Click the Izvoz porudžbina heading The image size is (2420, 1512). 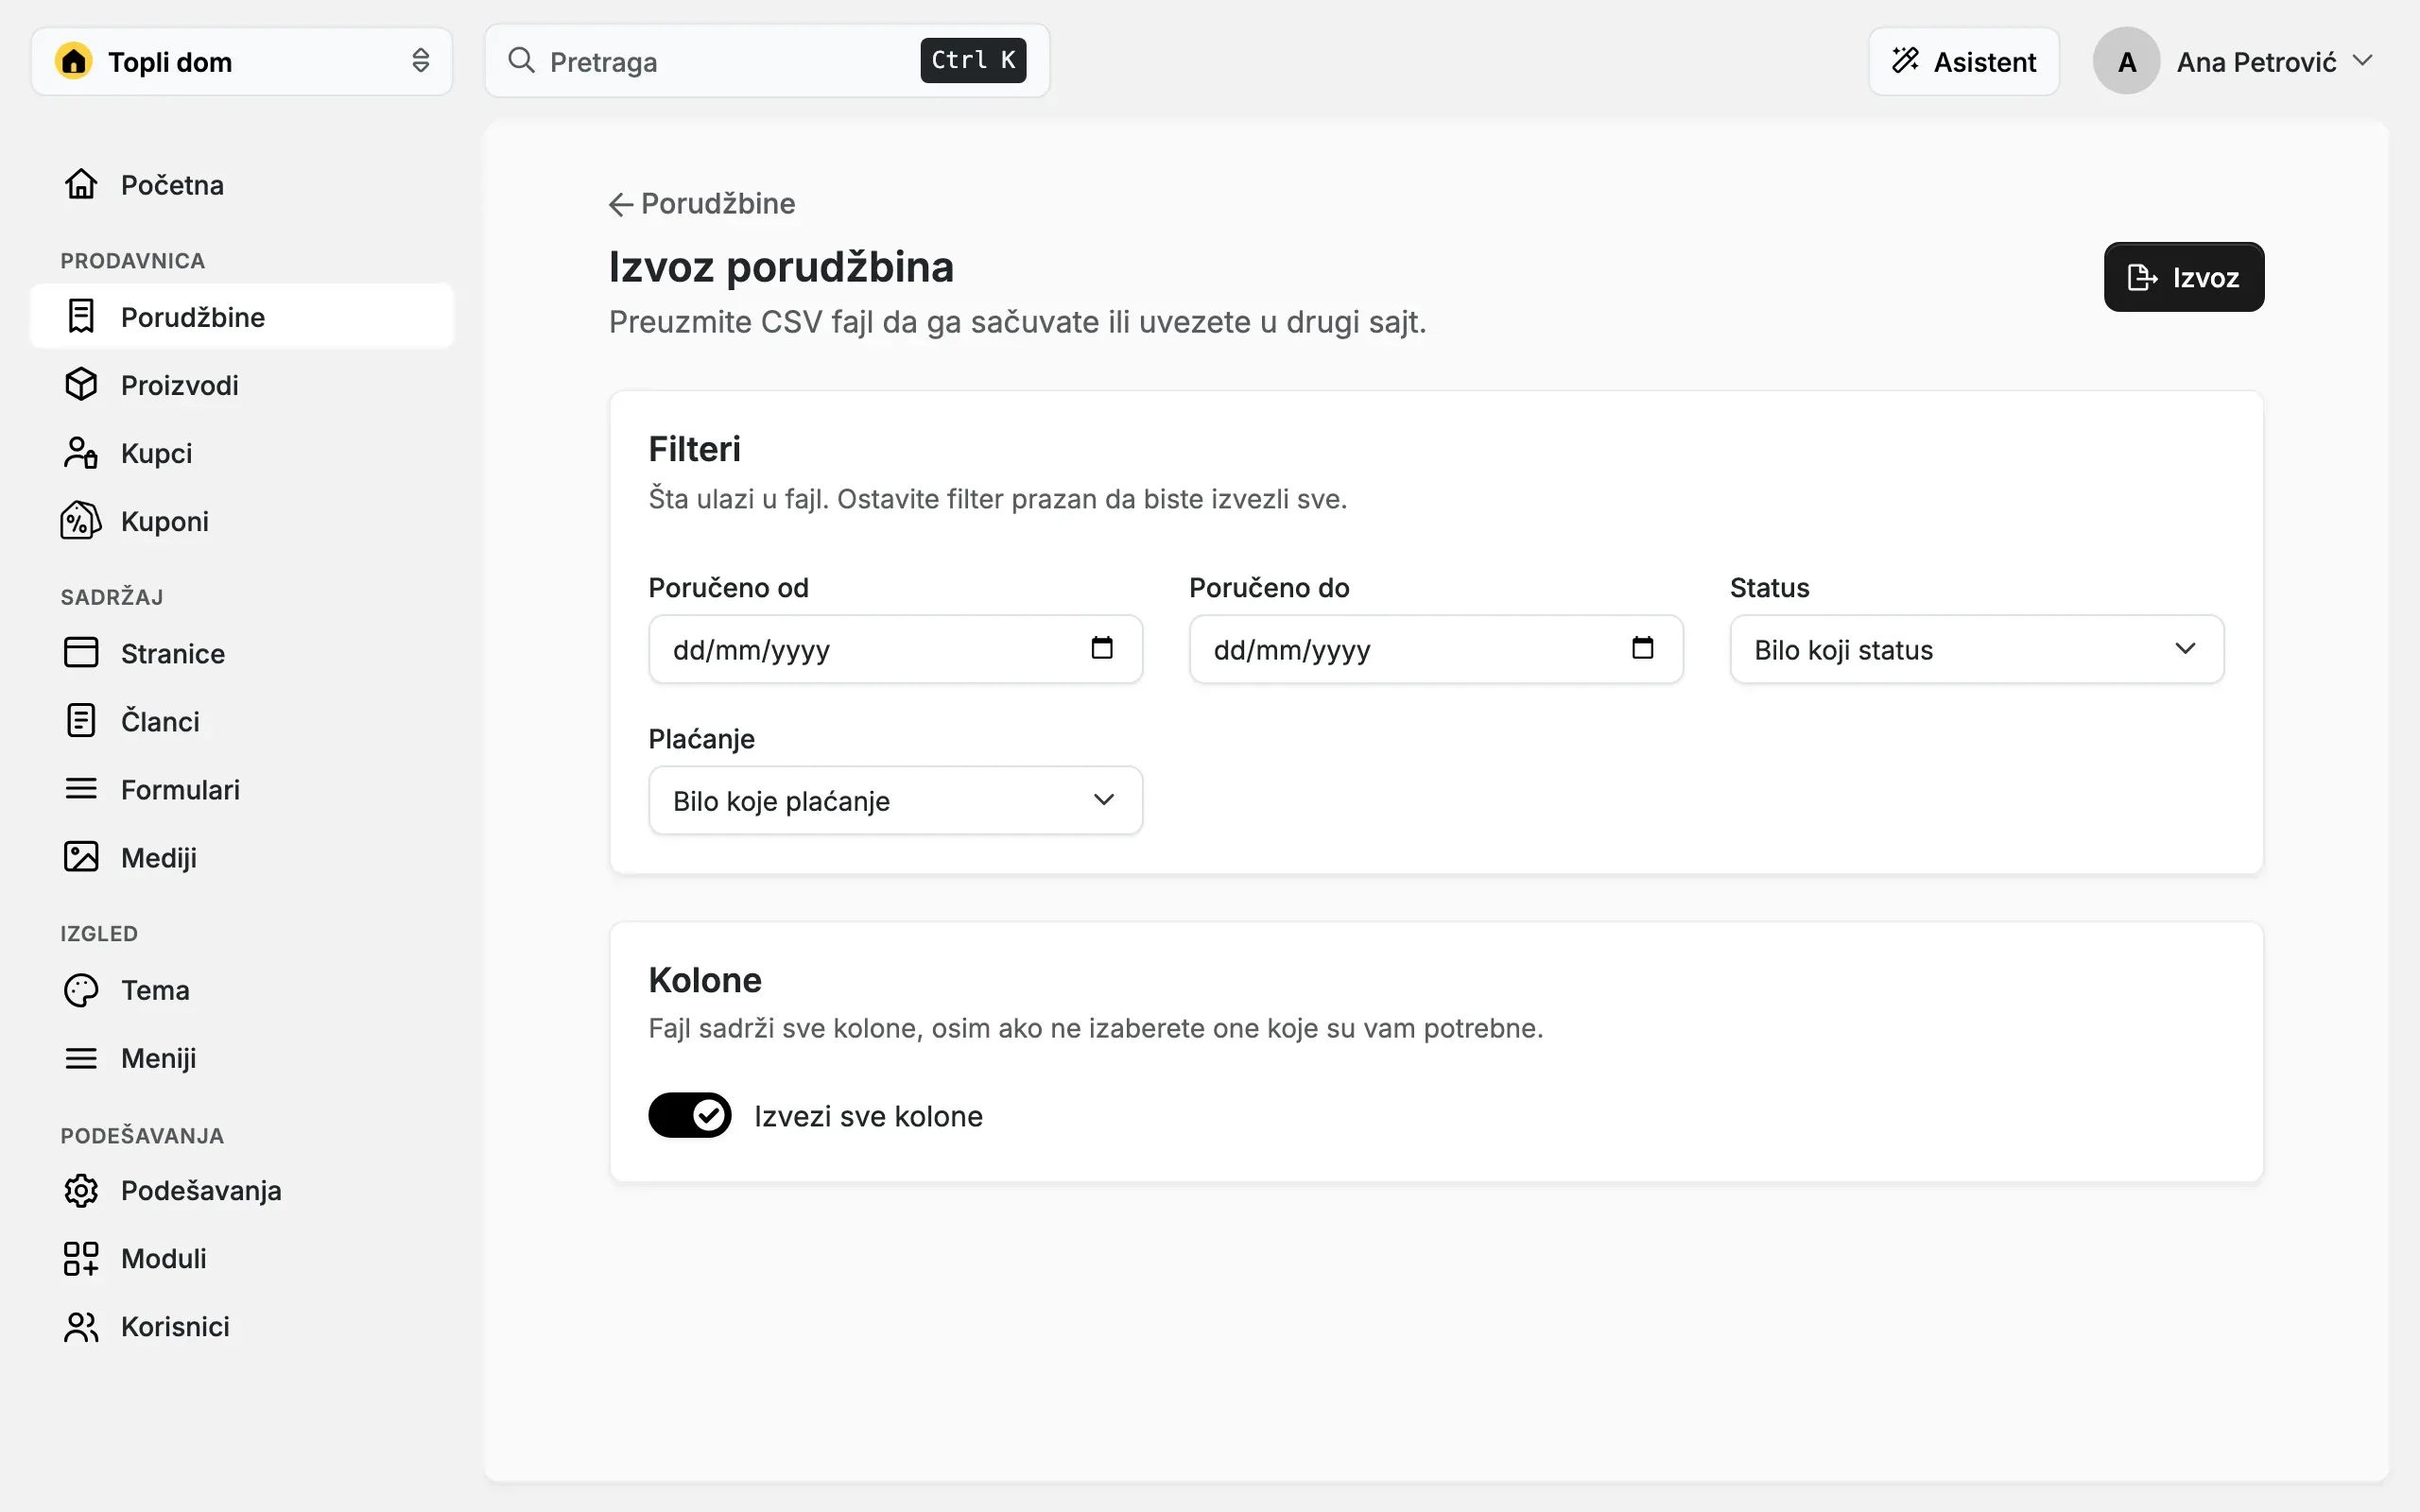[x=781, y=267]
